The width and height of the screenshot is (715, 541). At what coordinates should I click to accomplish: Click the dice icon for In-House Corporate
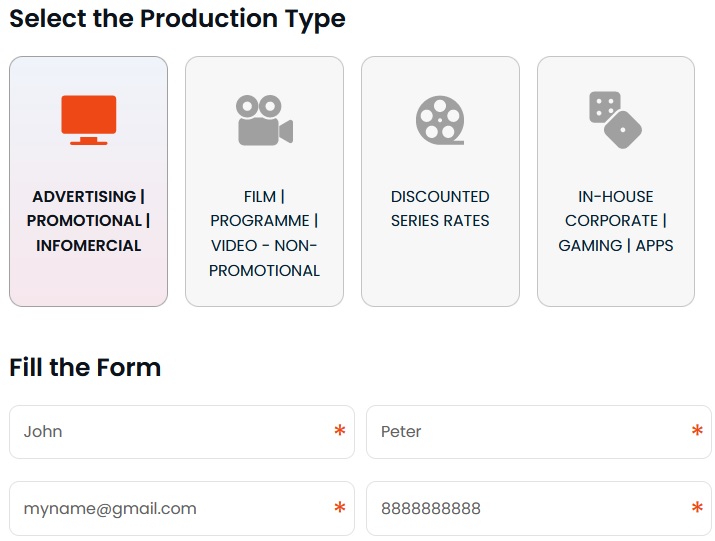pos(615,120)
